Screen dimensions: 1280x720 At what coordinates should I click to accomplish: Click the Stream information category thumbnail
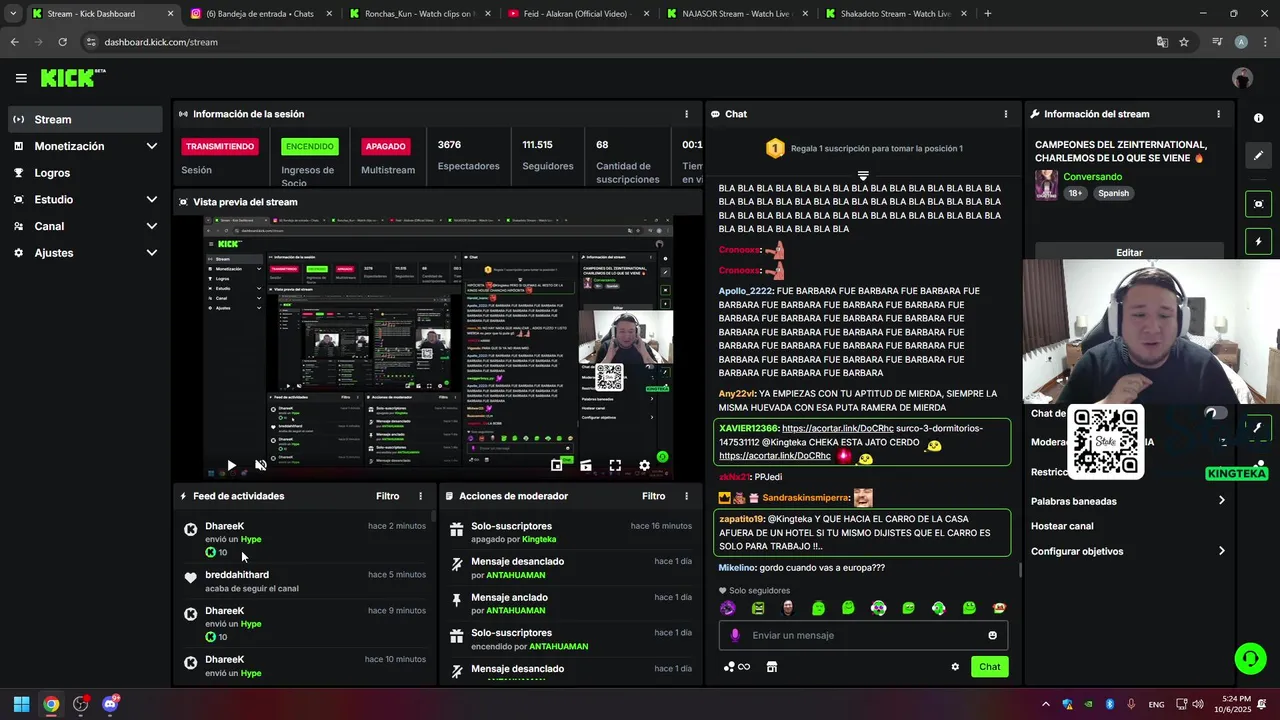point(1046,185)
